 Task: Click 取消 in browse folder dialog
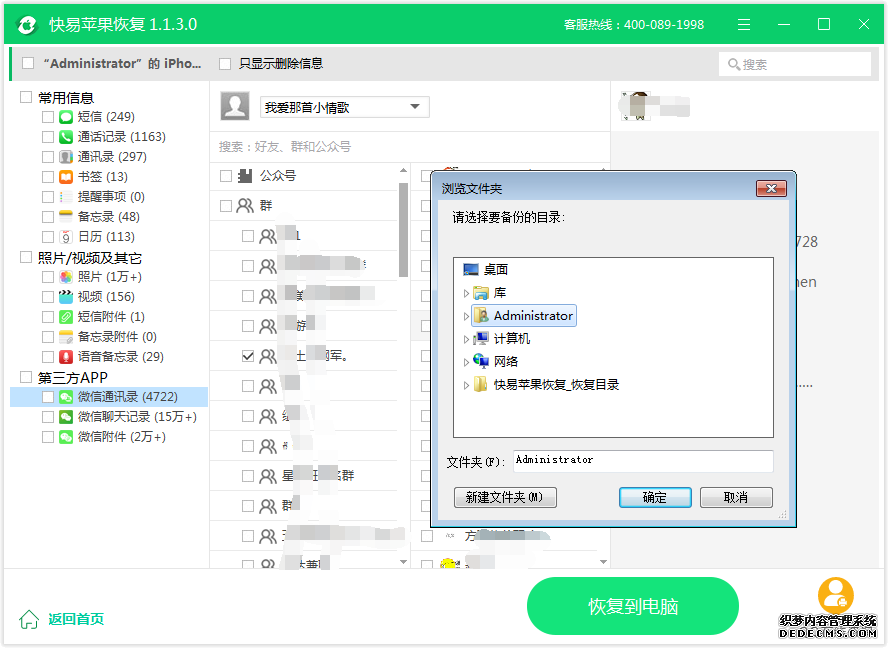click(736, 498)
